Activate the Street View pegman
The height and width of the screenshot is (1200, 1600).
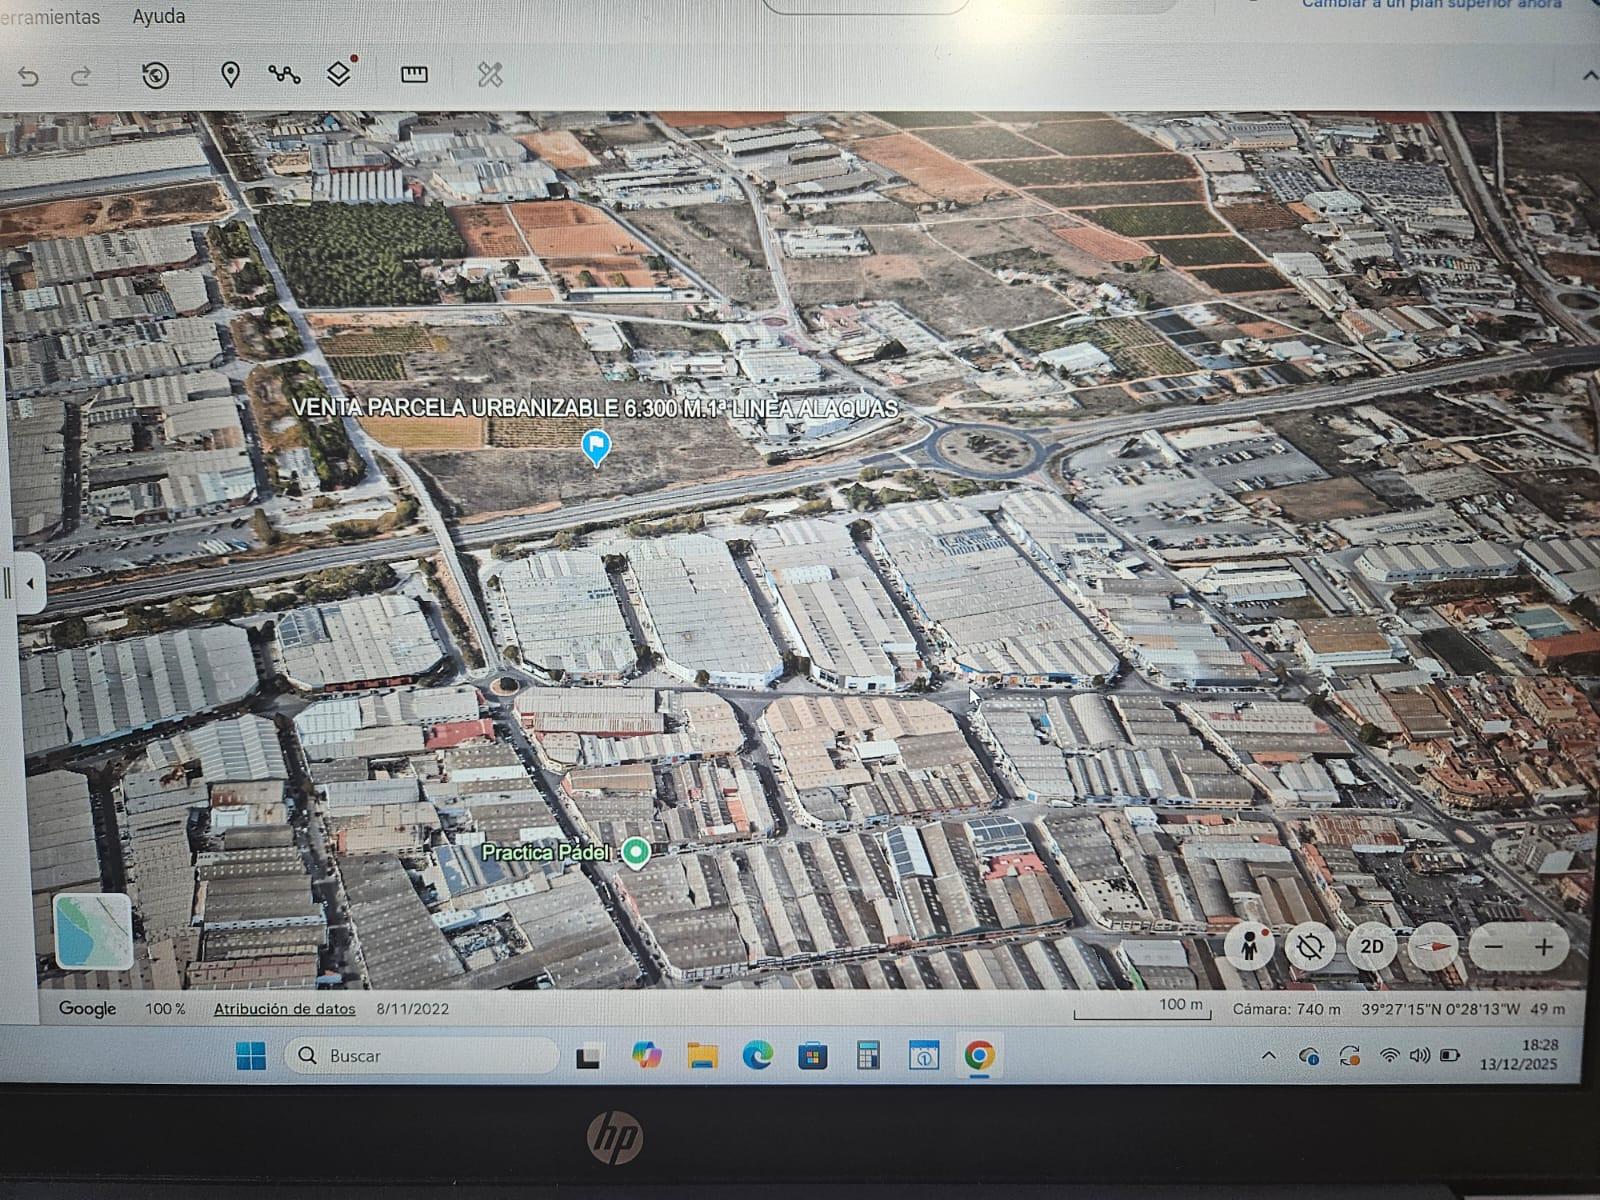[1250, 946]
